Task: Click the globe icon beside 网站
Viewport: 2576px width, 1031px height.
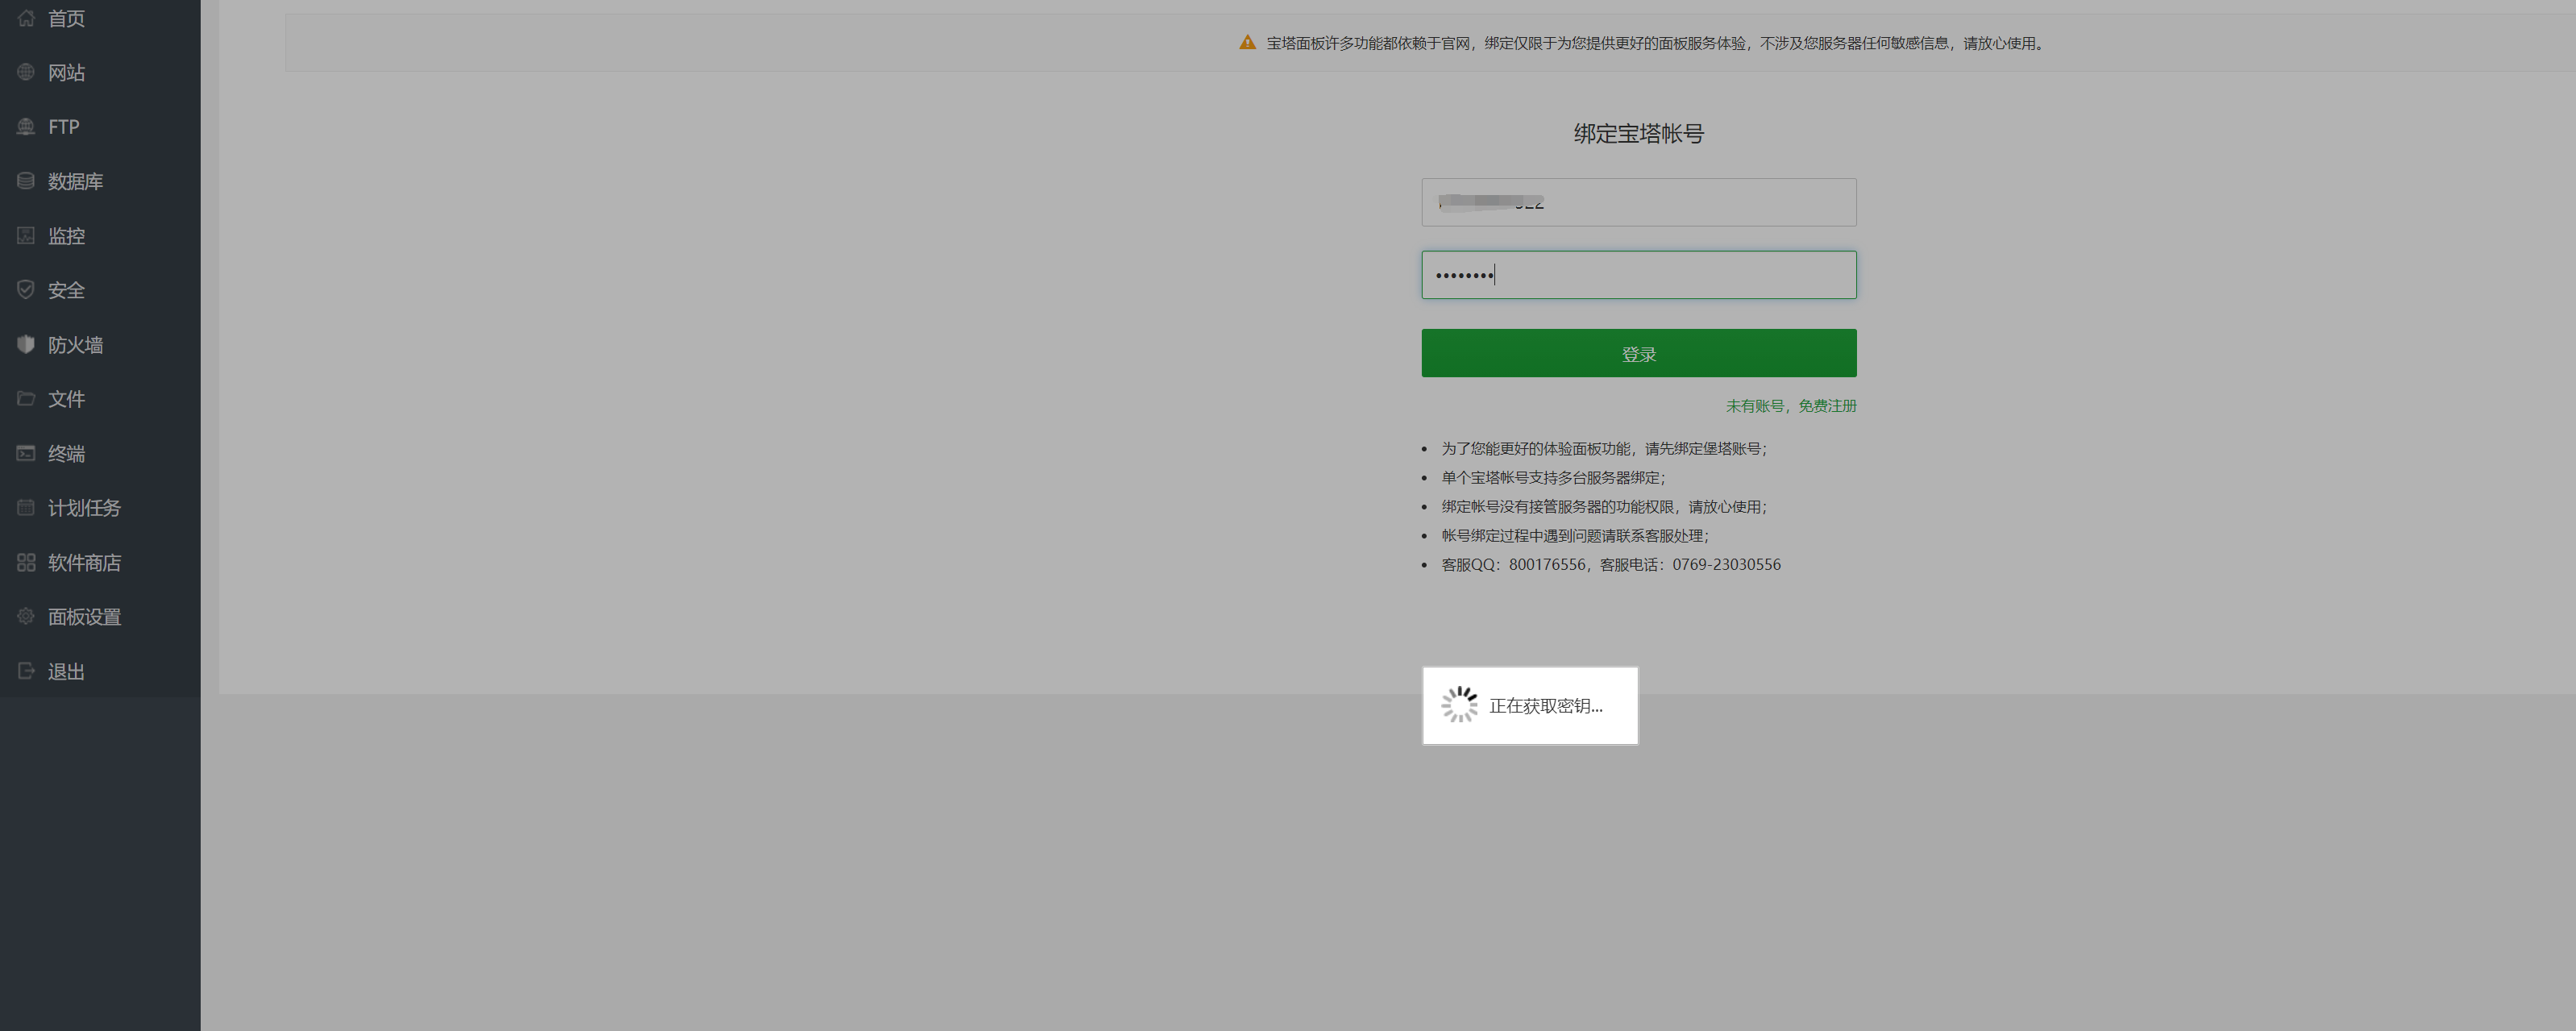Action: tap(26, 72)
